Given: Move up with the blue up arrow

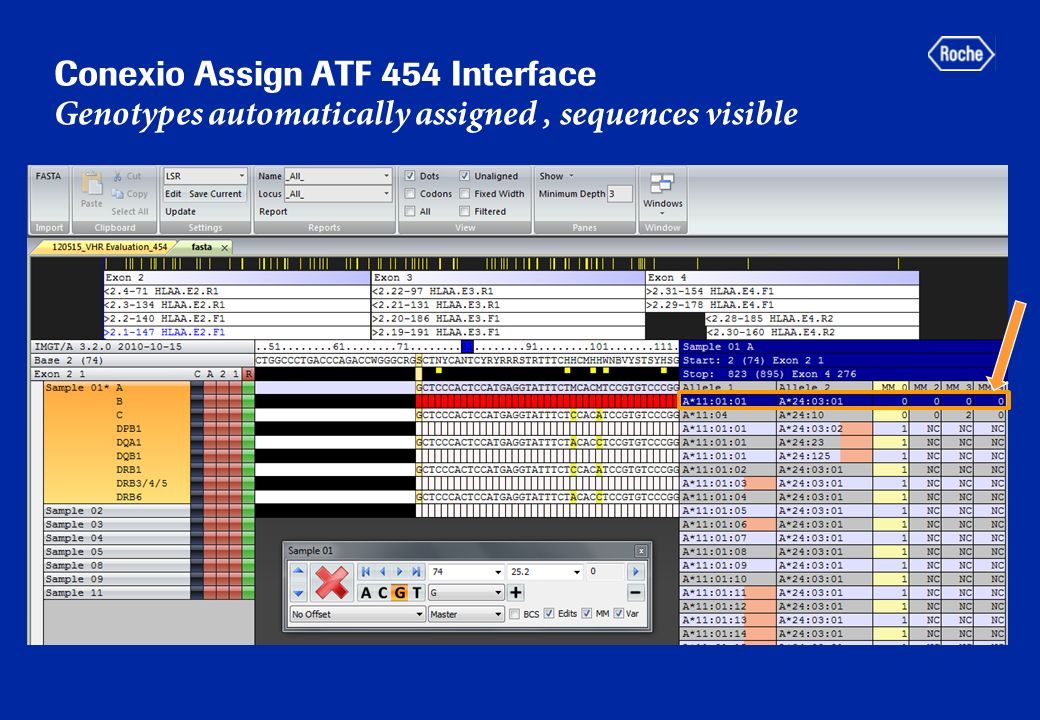Looking at the screenshot, I should (x=298, y=571).
